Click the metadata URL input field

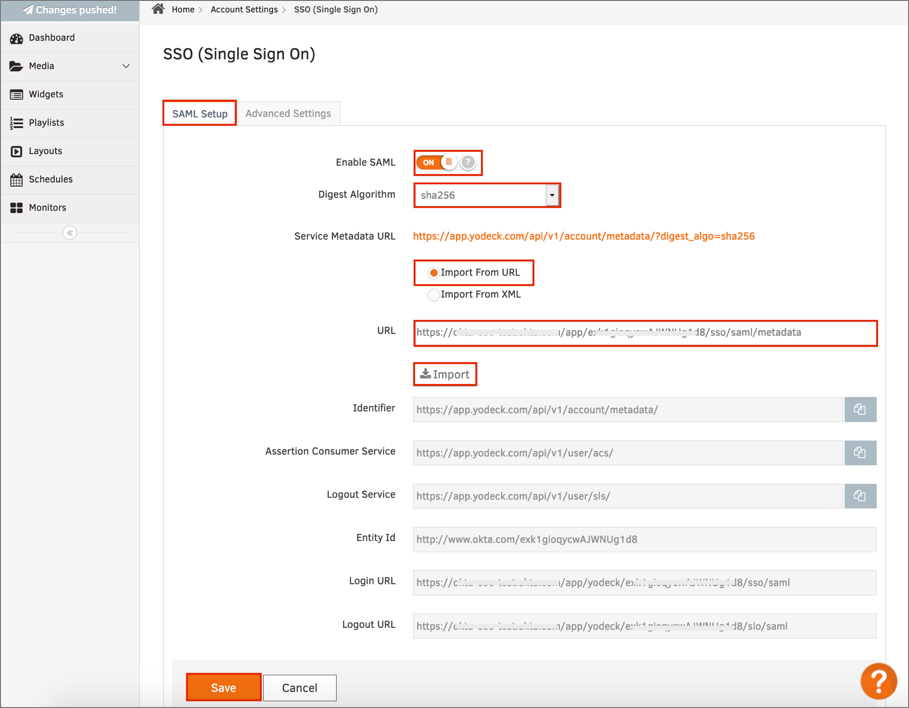pos(645,332)
